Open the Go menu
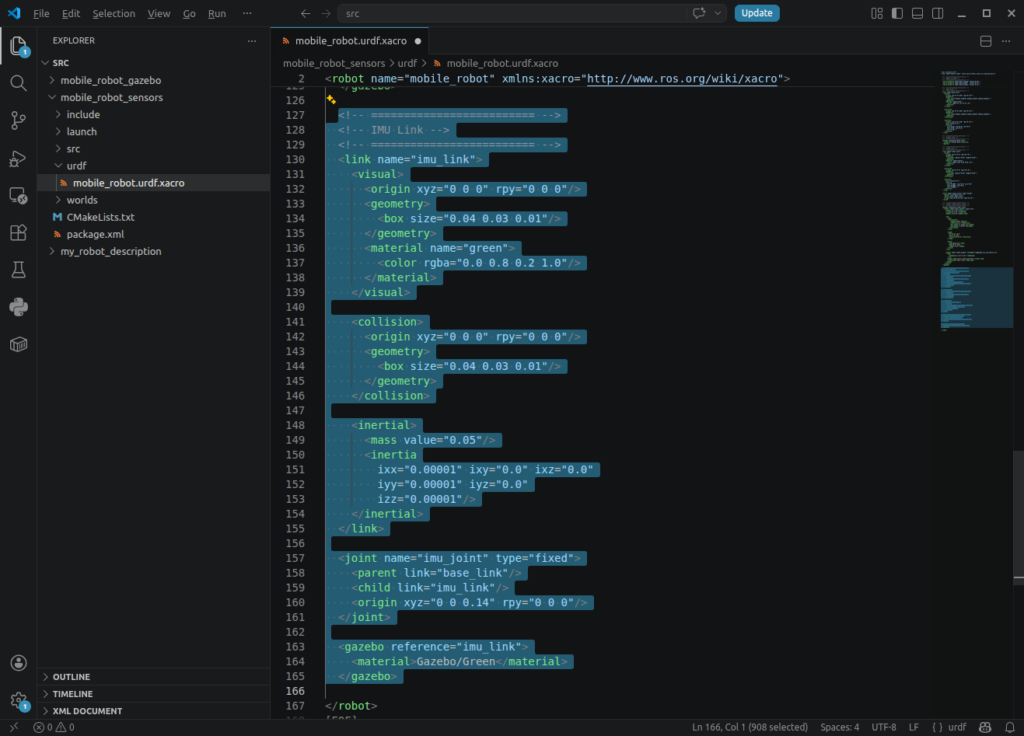 click(189, 13)
